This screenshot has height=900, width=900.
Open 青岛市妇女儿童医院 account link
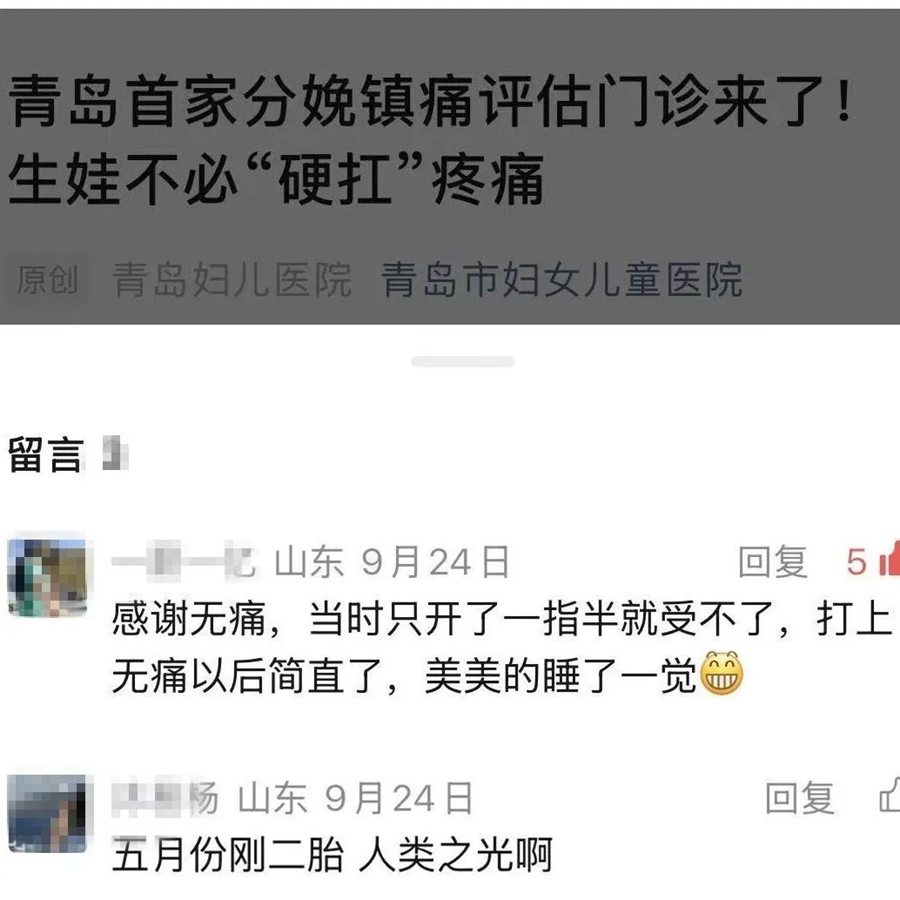pyautogui.click(x=561, y=280)
